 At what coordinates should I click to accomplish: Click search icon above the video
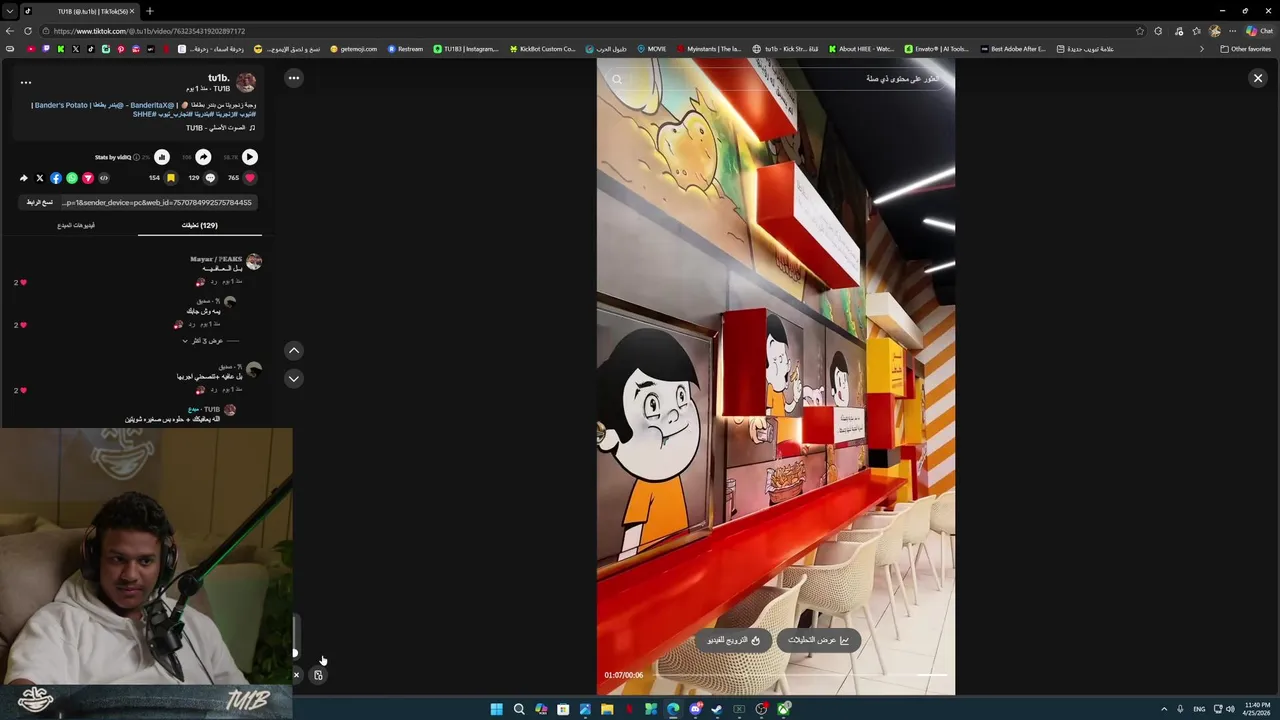coord(617,79)
